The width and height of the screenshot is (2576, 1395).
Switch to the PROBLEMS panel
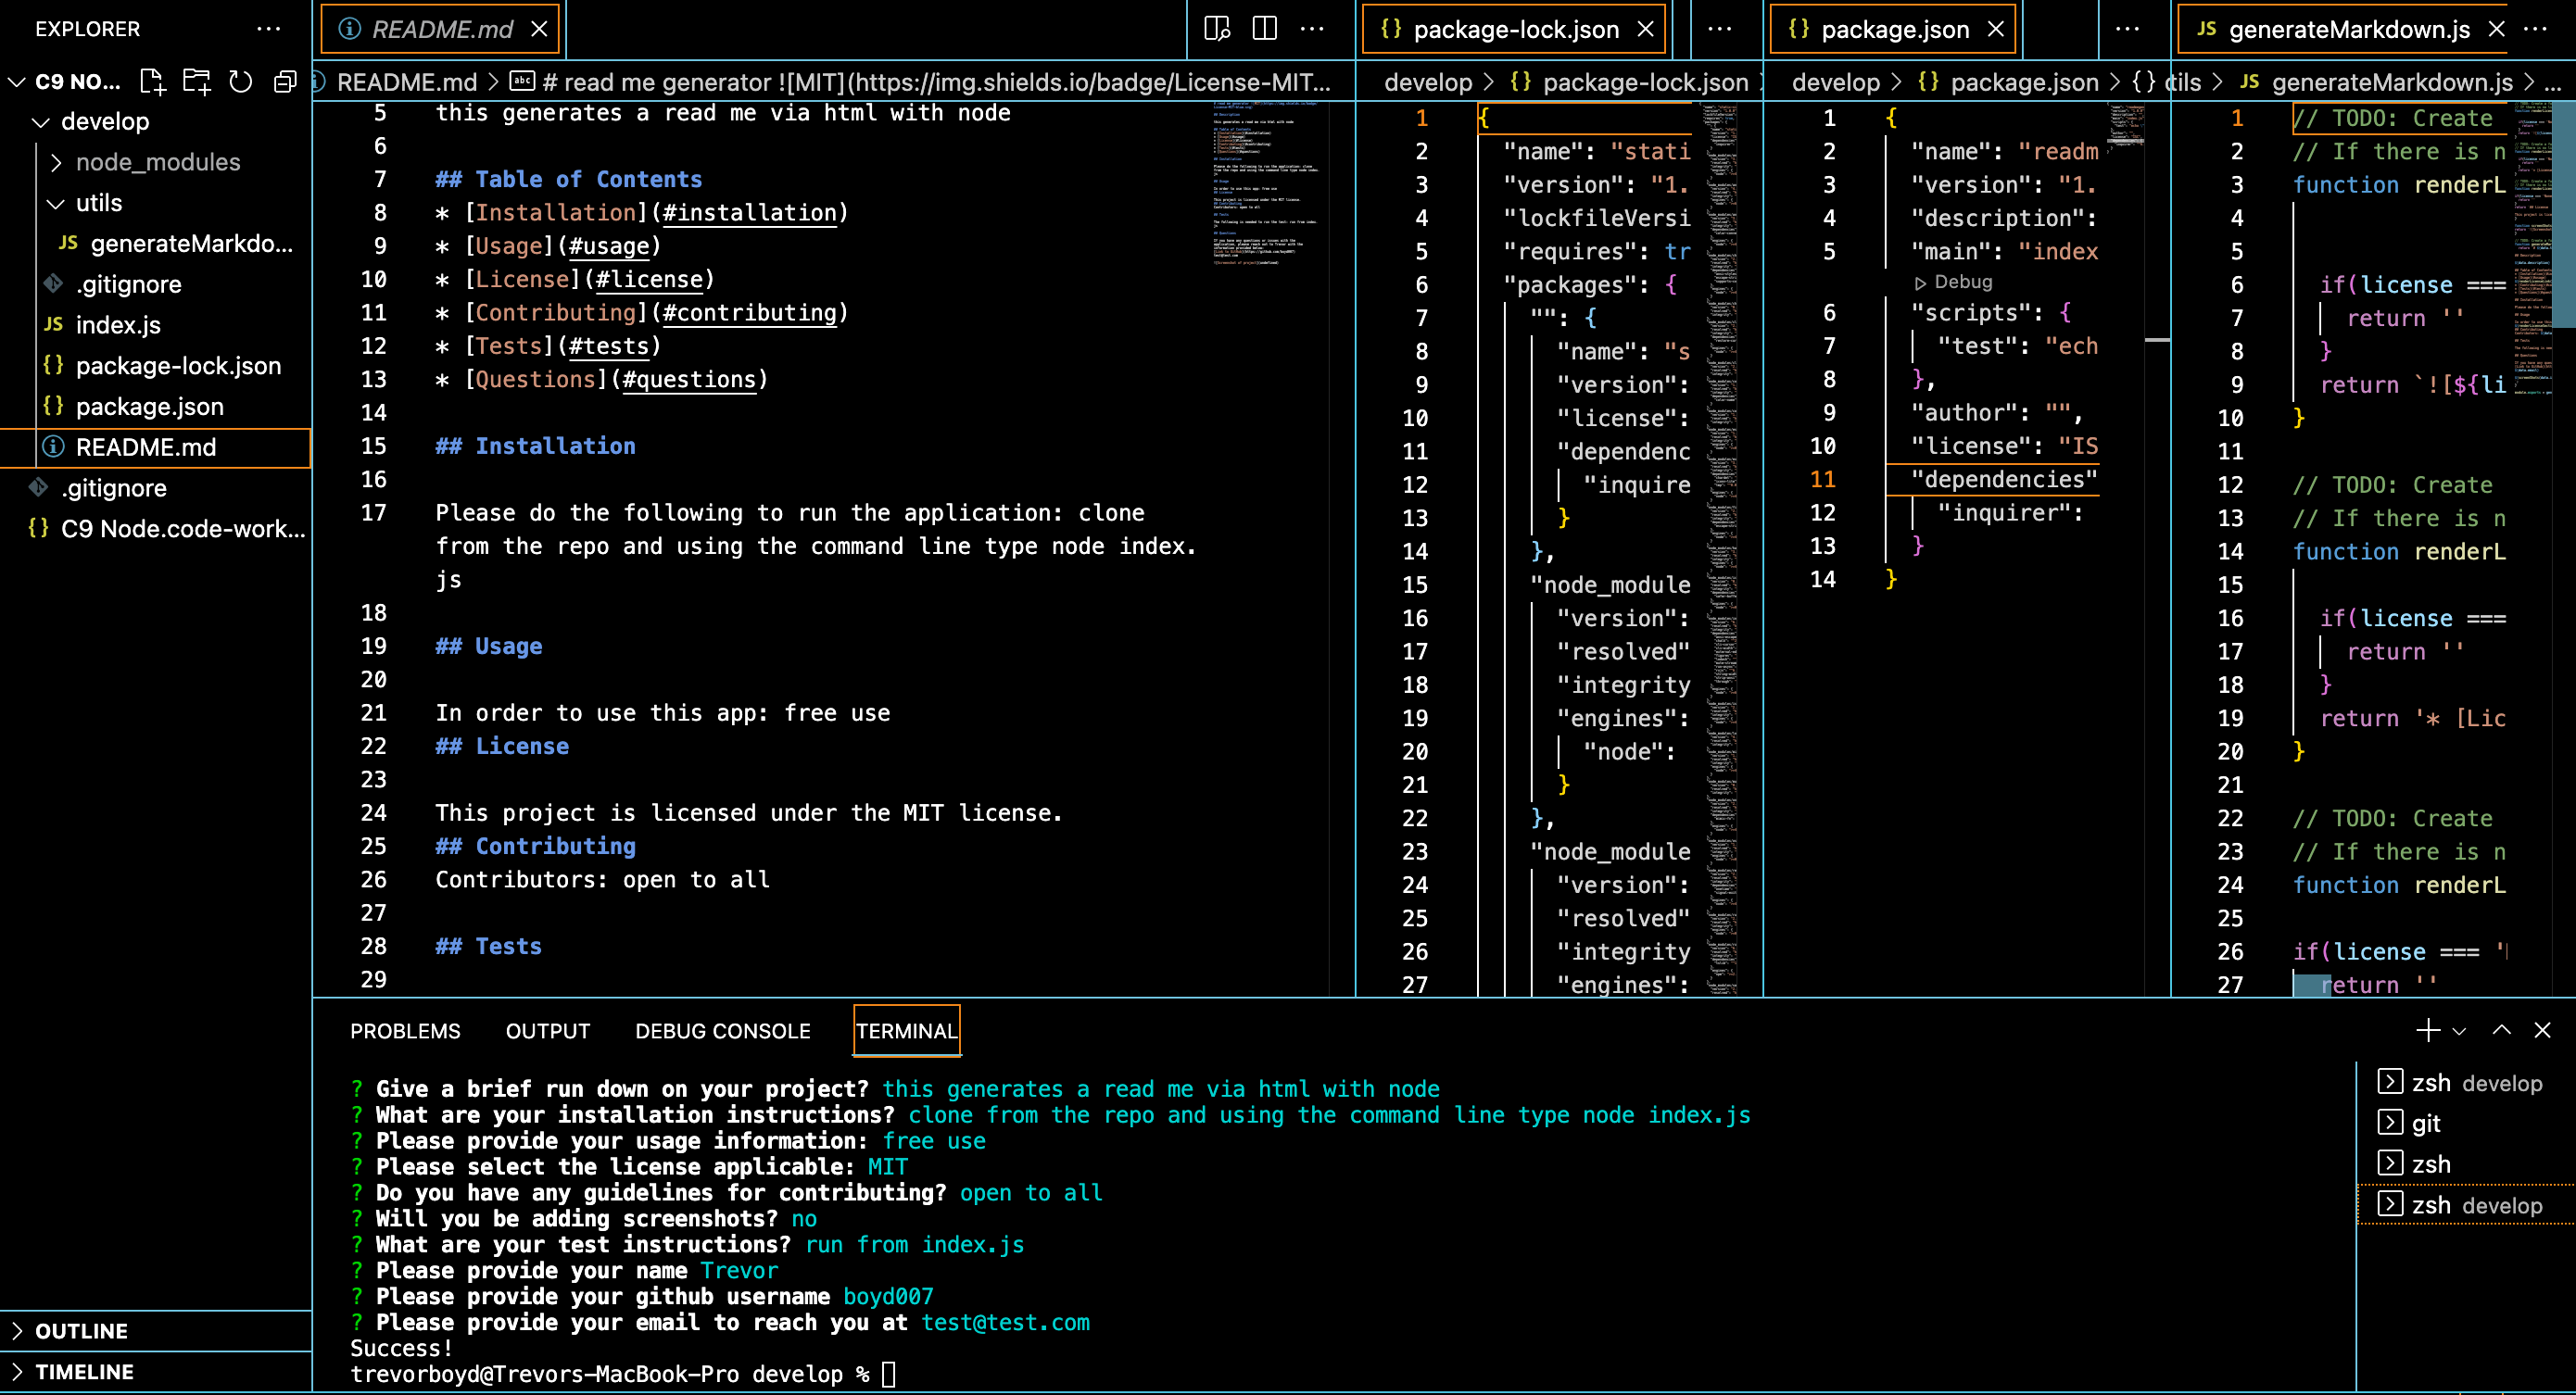(x=404, y=1030)
